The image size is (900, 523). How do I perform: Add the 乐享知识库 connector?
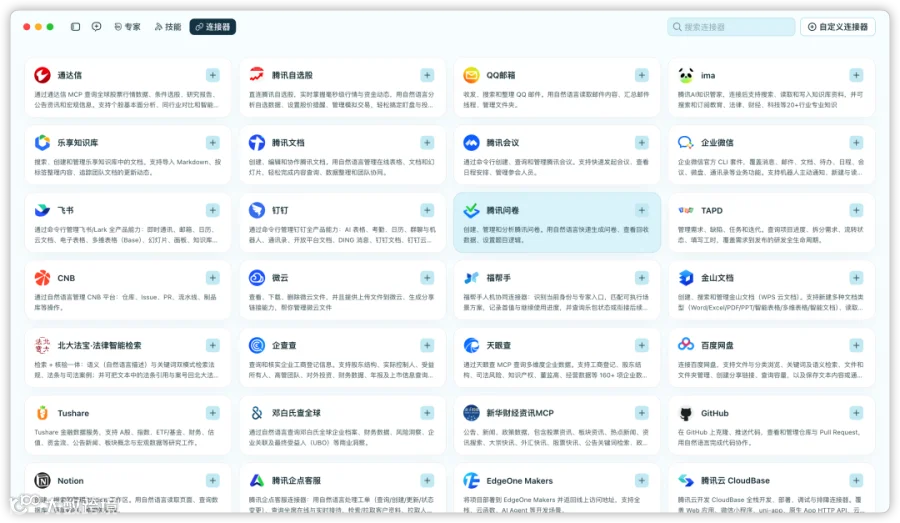point(212,142)
